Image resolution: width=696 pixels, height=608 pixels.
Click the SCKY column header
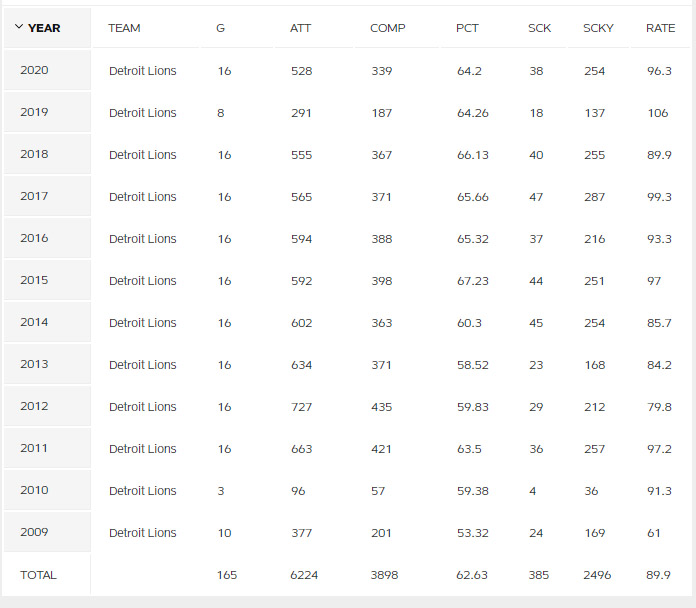[x=598, y=28]
